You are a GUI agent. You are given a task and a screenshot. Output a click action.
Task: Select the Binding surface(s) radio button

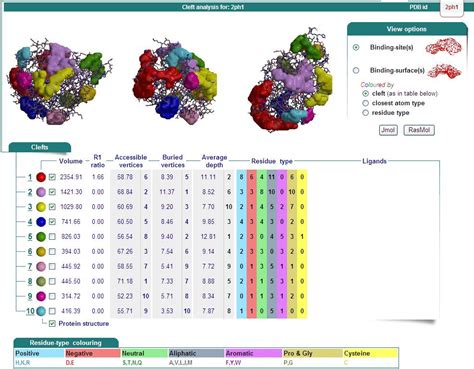[356, 70]
